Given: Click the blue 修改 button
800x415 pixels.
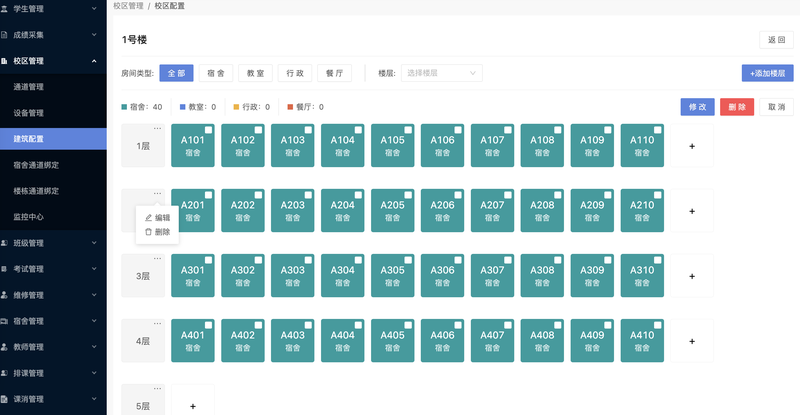Looking at the screenshot, I should pyautogui.click(x=697, y=107).
